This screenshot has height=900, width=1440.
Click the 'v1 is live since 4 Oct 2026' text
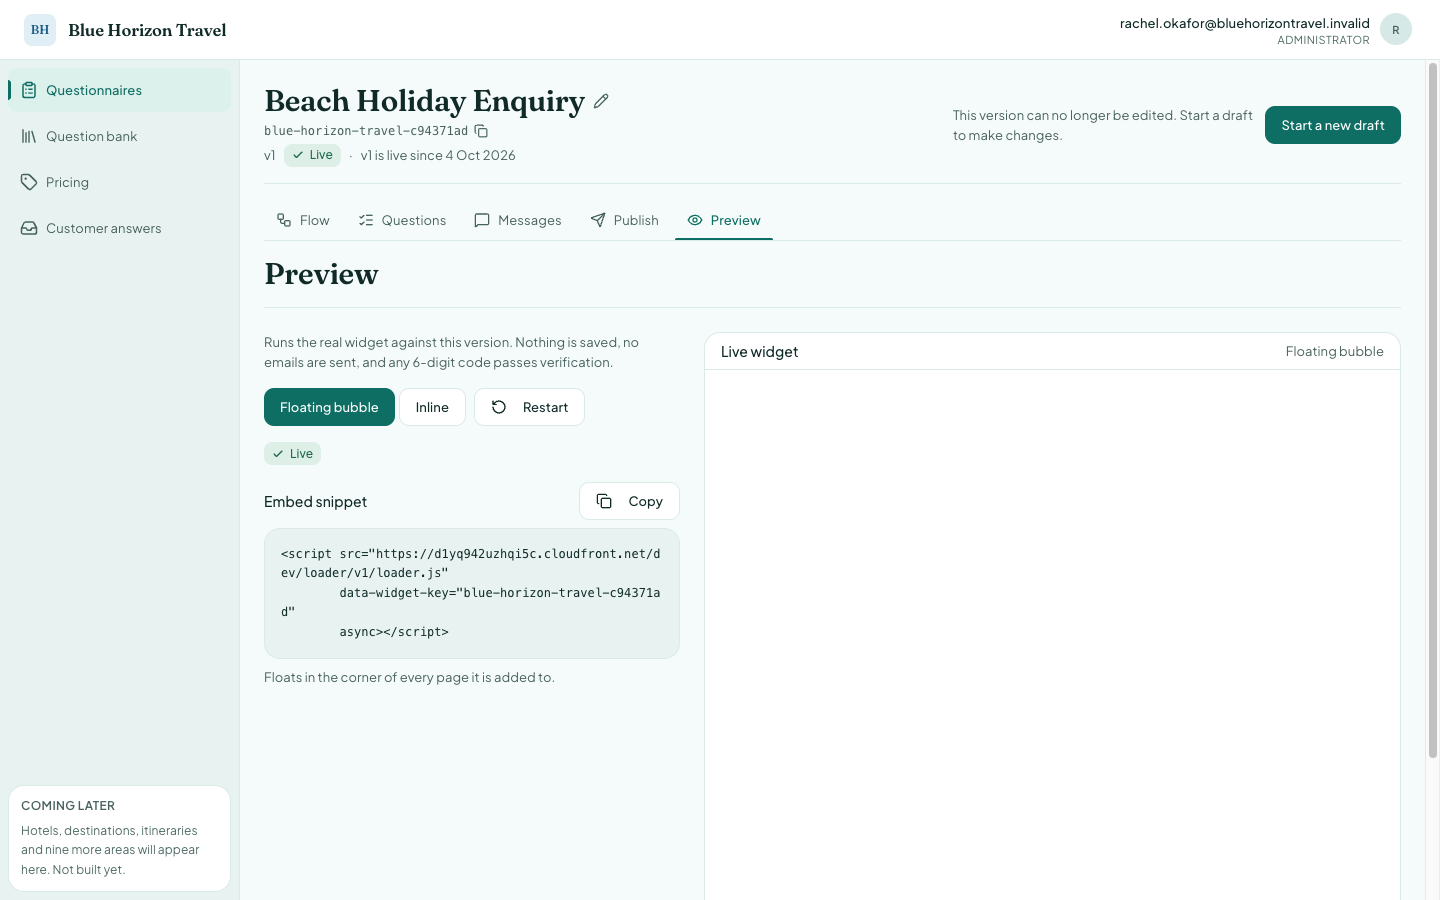[x=438, y=155]
